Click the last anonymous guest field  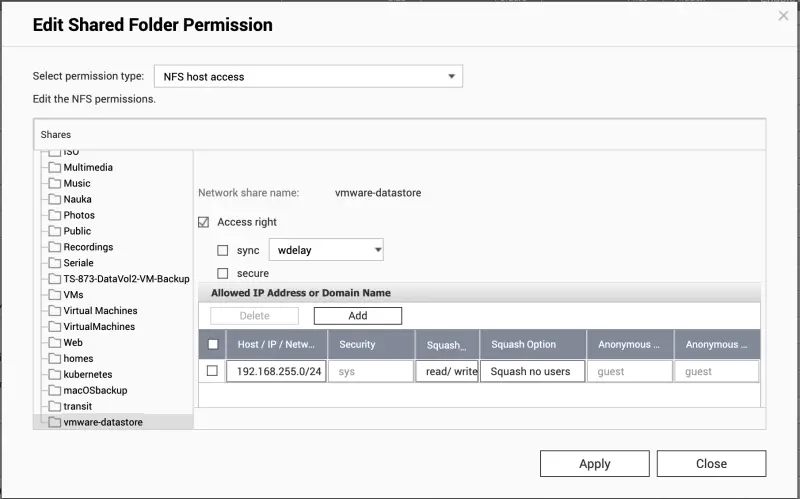pos(717,371)
